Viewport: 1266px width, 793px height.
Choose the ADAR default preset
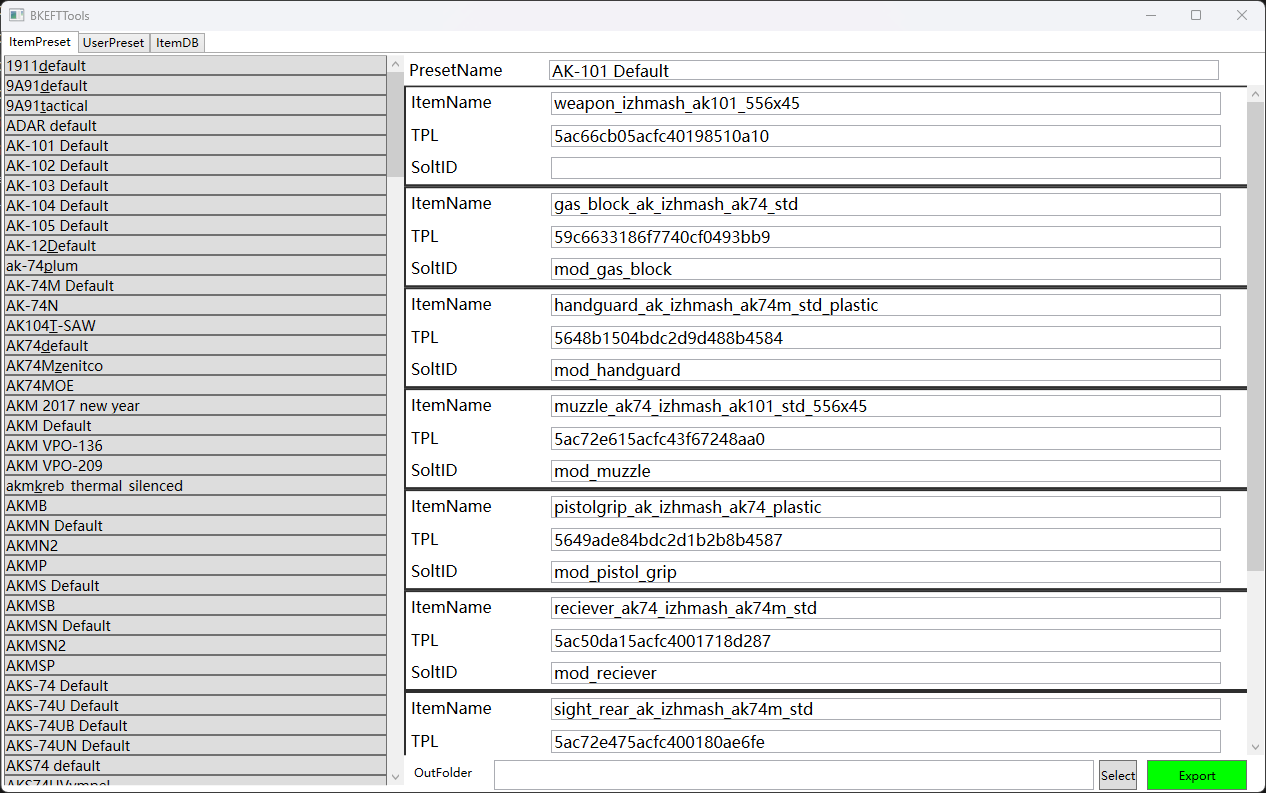point(195,126)
